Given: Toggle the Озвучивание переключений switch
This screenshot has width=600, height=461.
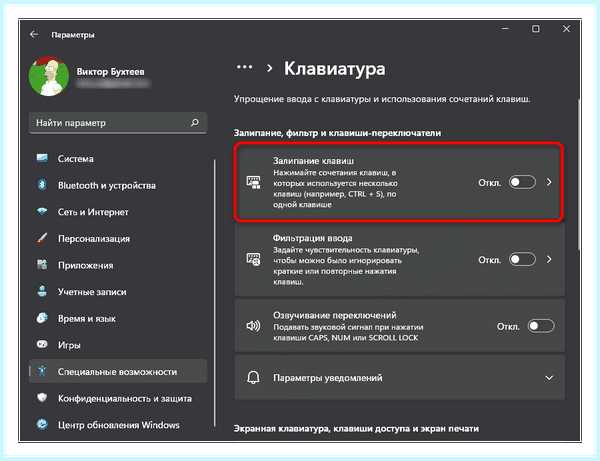Looking at the screenshot, I should pos(541,326).
